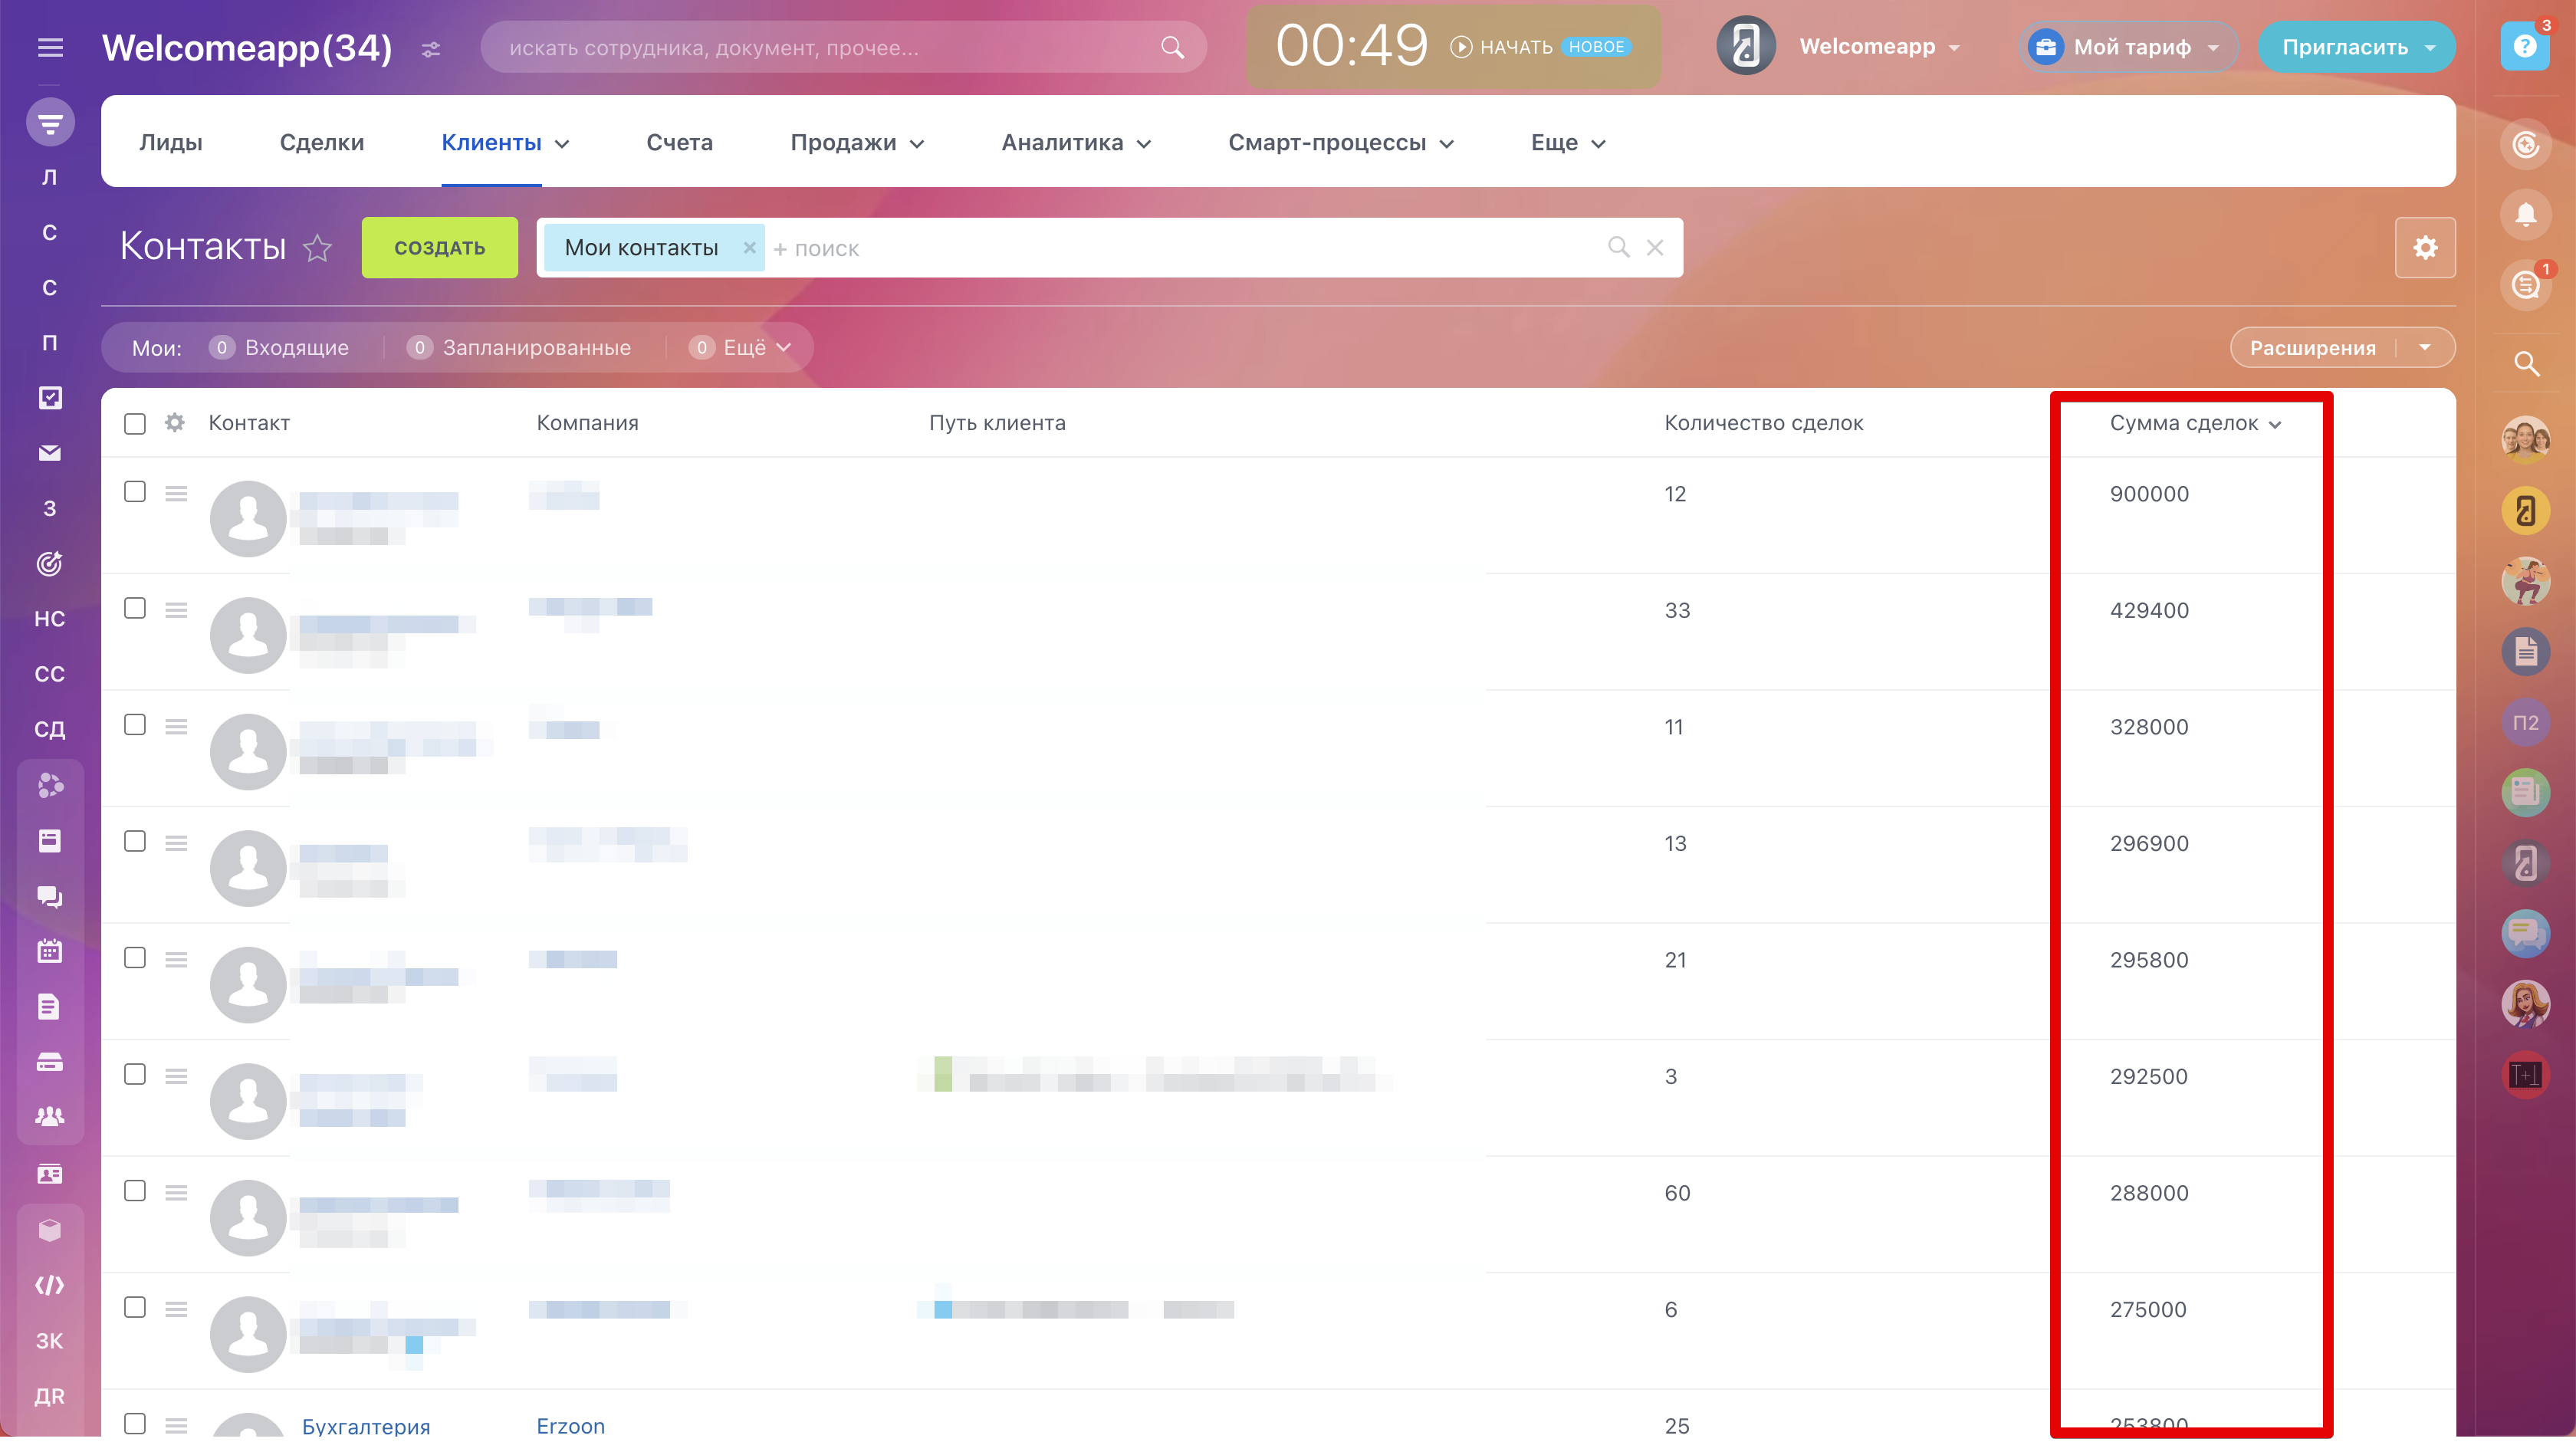Select the checkbox for the contact with 33 deals

[x=135, y=608]
